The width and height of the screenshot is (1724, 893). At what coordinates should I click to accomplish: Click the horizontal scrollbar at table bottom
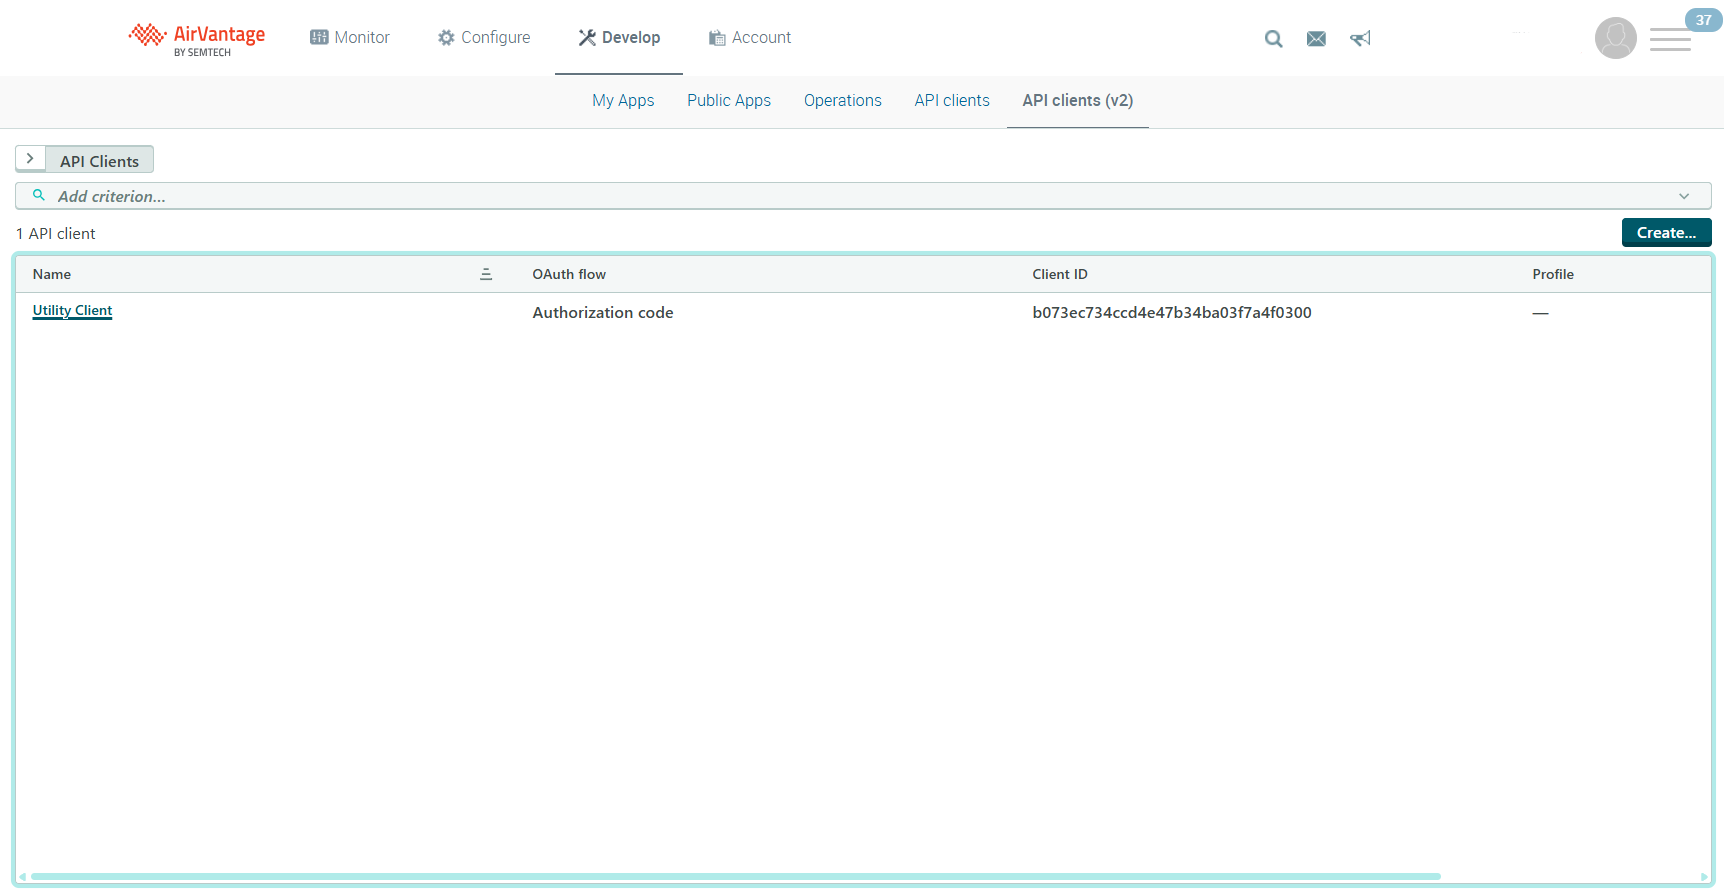click(735, 877)
